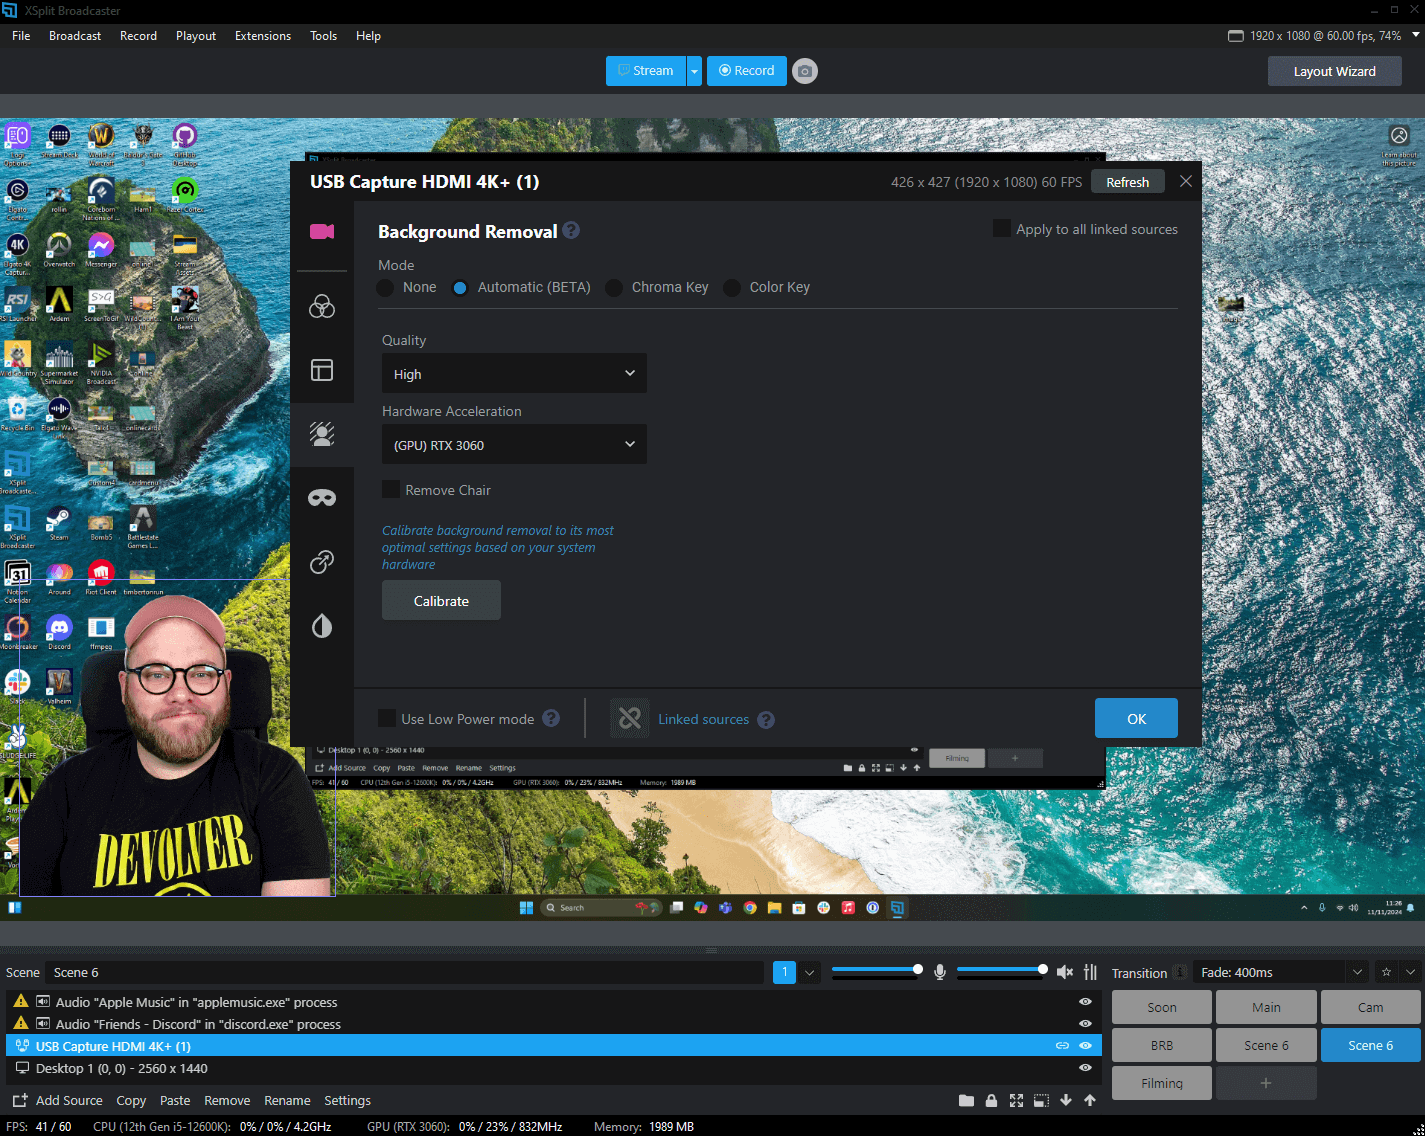Expand the chevron next to scene preset 1
The image size is (1425, 1136).
pos(810,972)
